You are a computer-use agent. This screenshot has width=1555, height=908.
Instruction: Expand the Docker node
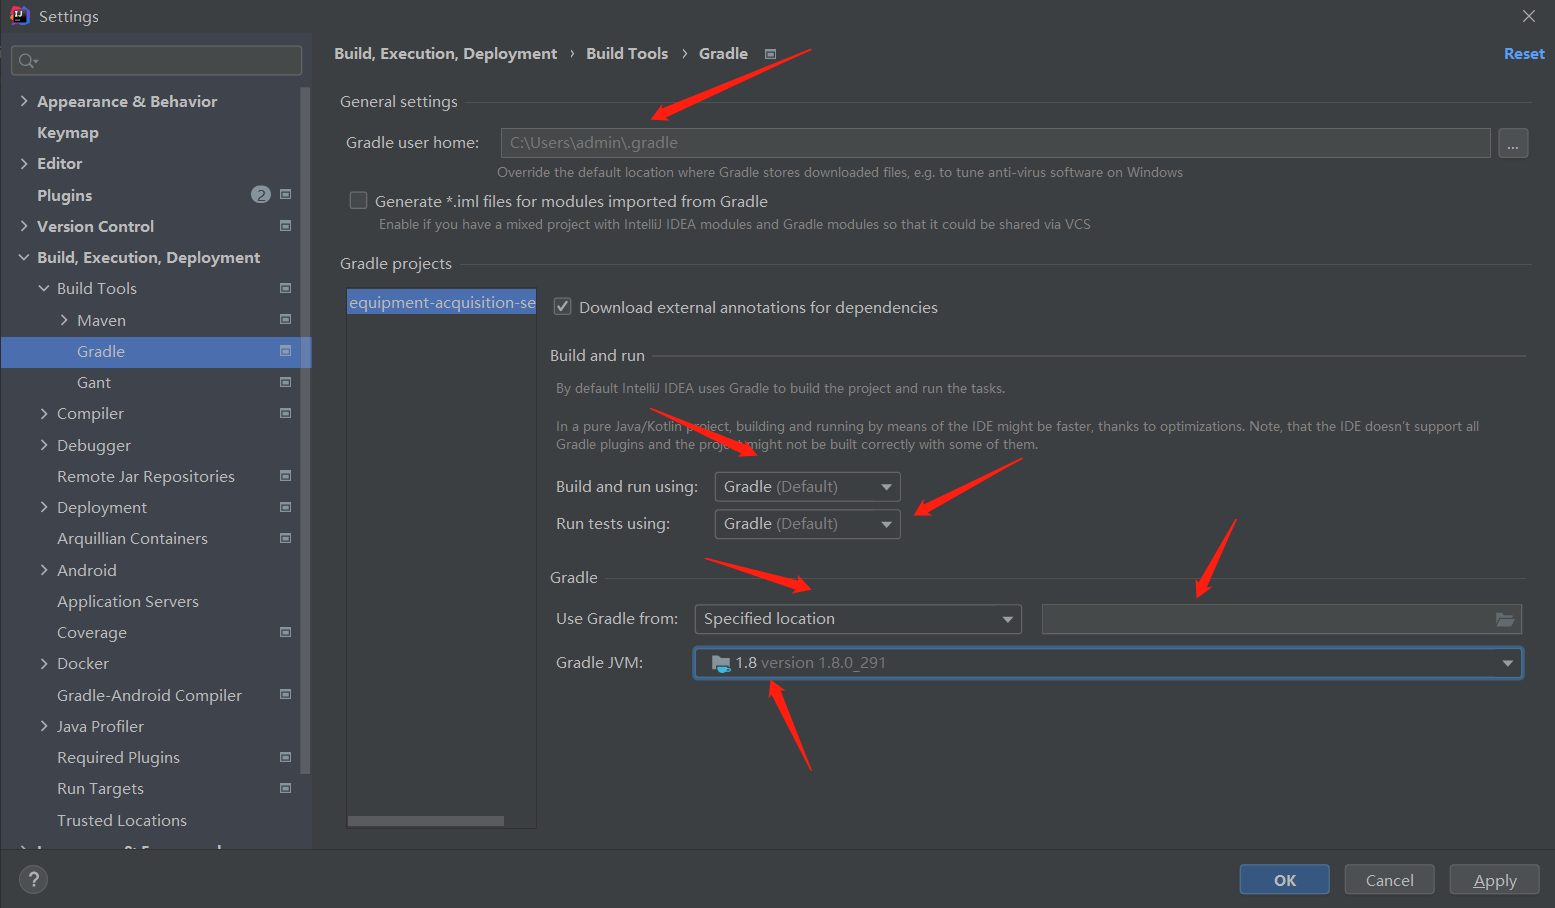pos(44,663)
